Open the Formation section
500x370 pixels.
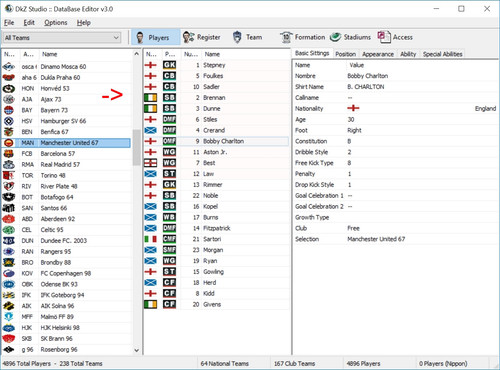click(302, 37)
